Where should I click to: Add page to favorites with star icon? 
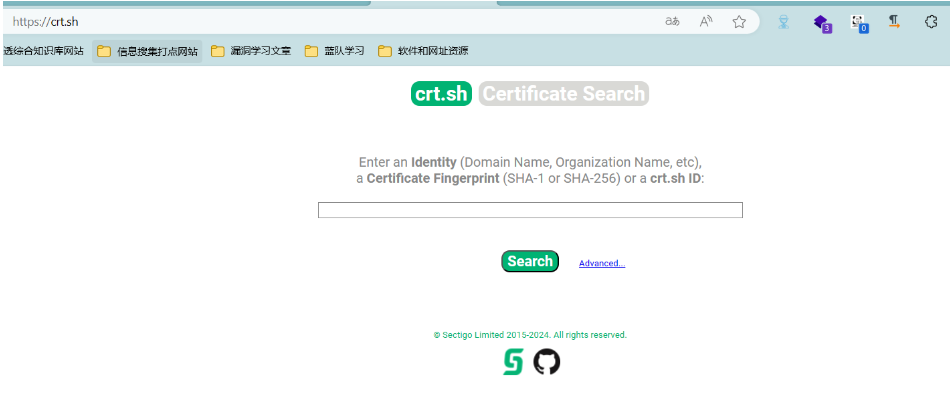coord(739,22)
